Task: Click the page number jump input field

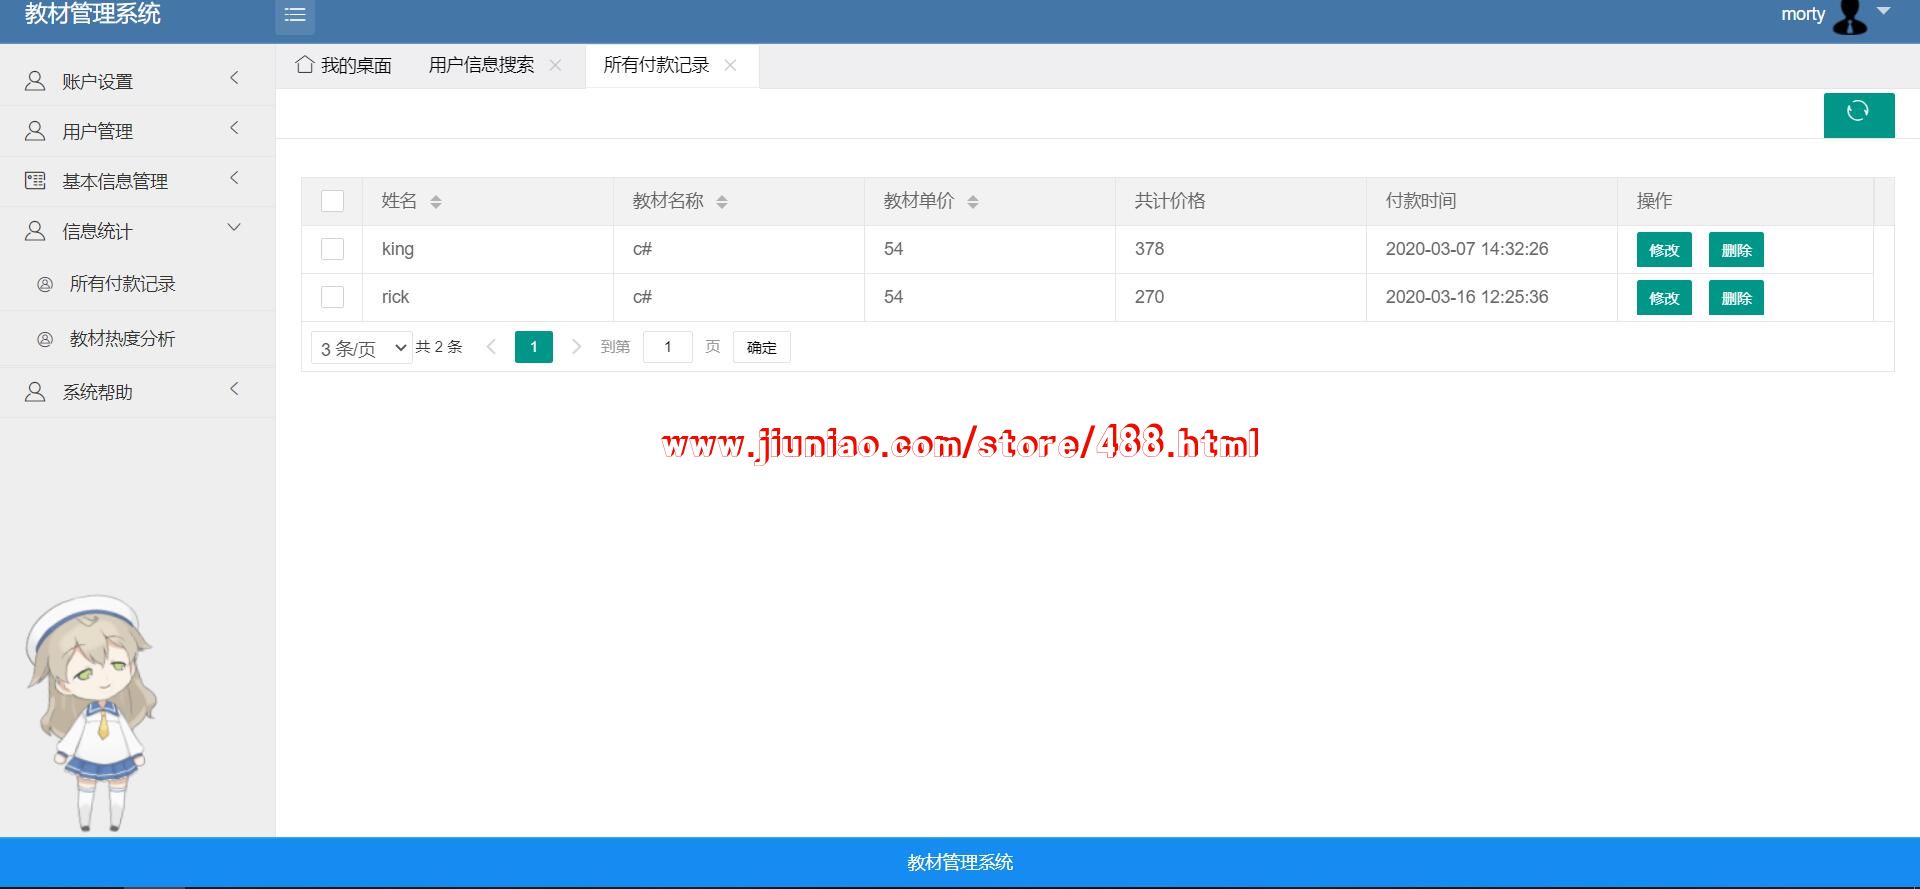Action: point(667,347)
